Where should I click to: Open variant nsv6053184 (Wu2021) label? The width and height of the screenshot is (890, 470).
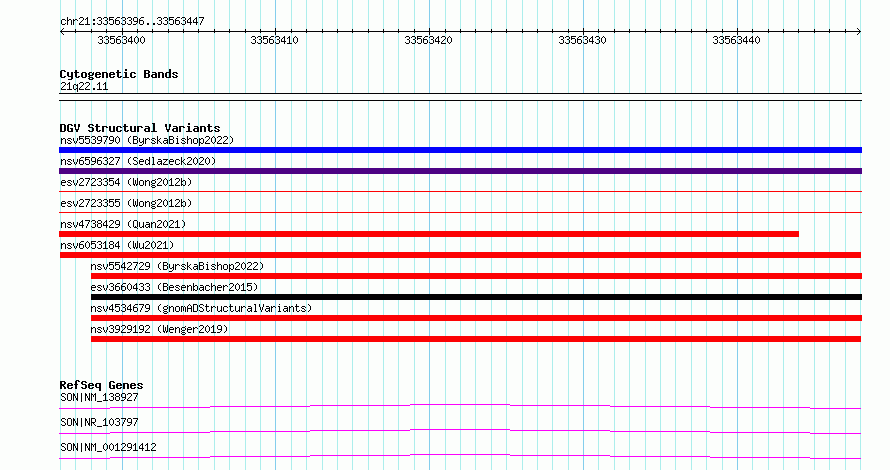coord(117,245)
